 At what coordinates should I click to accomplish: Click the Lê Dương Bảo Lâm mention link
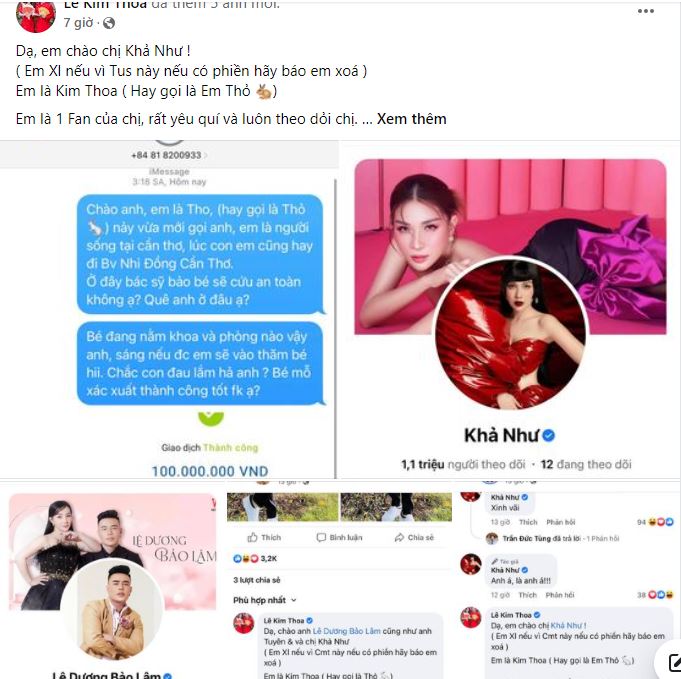(346, 631)
